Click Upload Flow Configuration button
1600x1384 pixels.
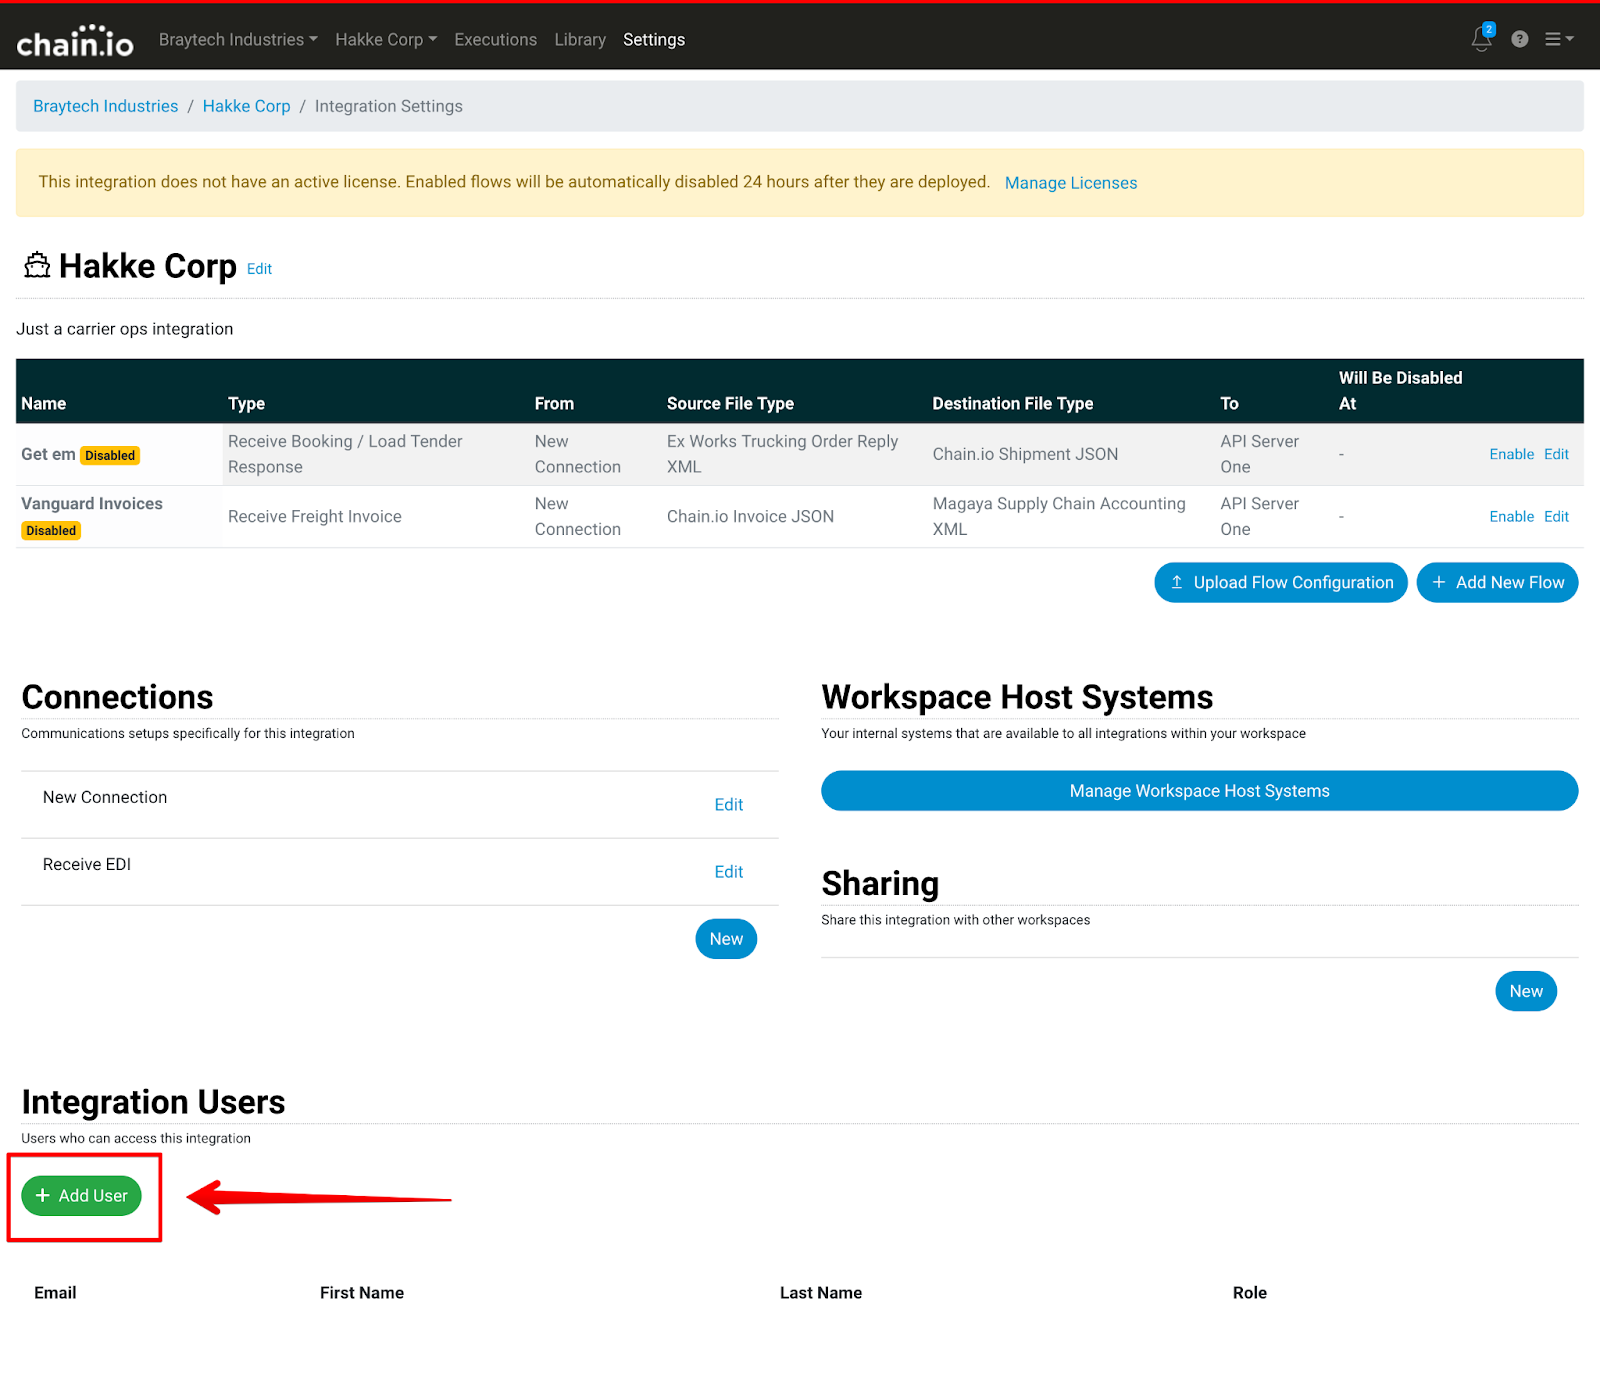click(x=1281, y=582)
